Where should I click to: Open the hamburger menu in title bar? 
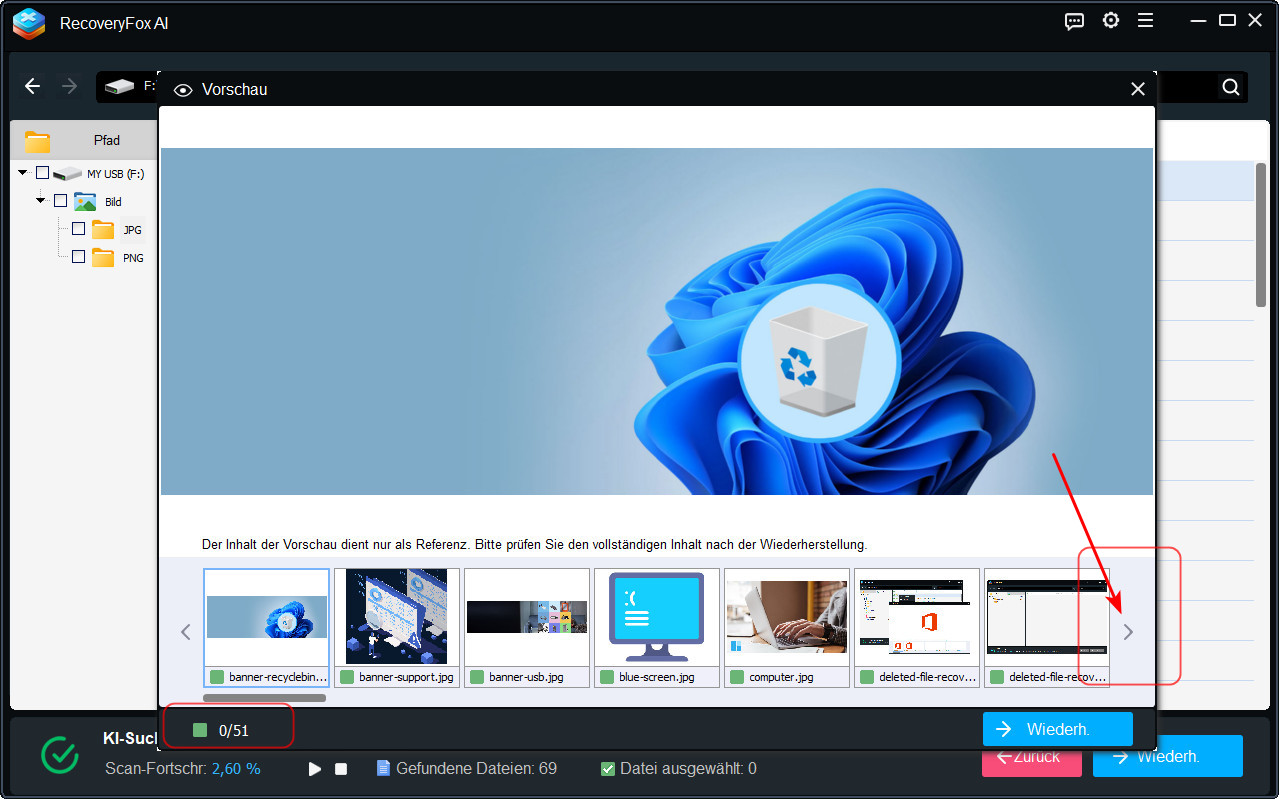[1145, 21]
